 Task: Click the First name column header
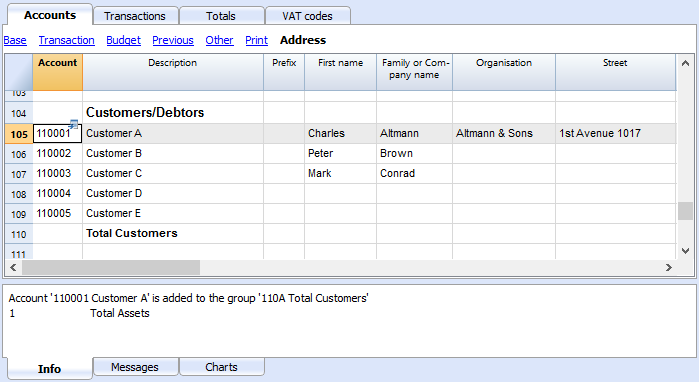[x=341, y=72]
